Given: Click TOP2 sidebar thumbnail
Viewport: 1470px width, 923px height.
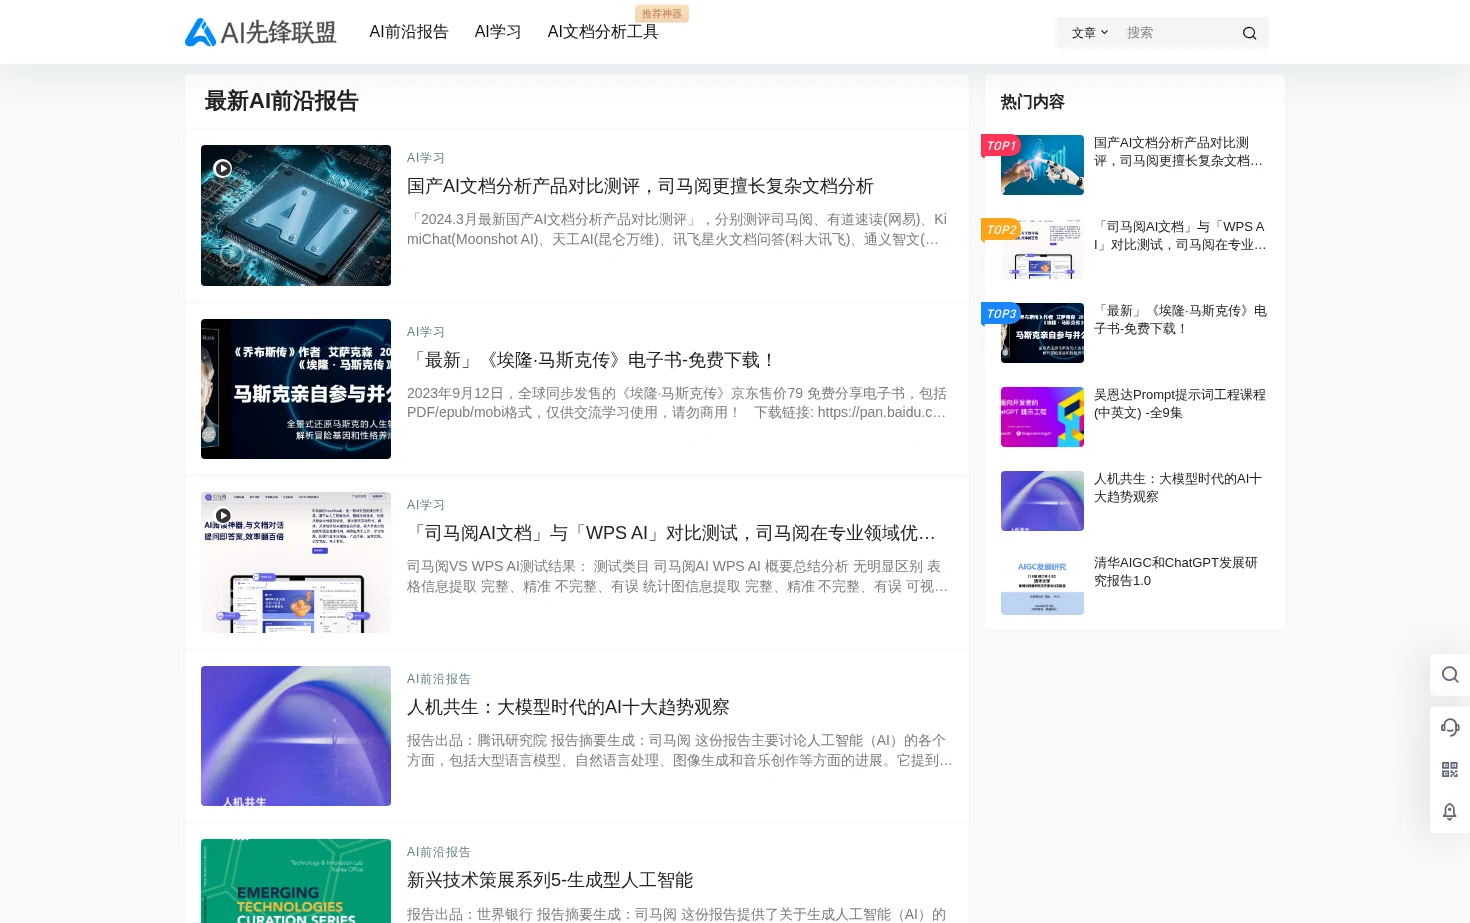Looking at the screenshot, I should pyautogui.click(x=1042, y=249).
